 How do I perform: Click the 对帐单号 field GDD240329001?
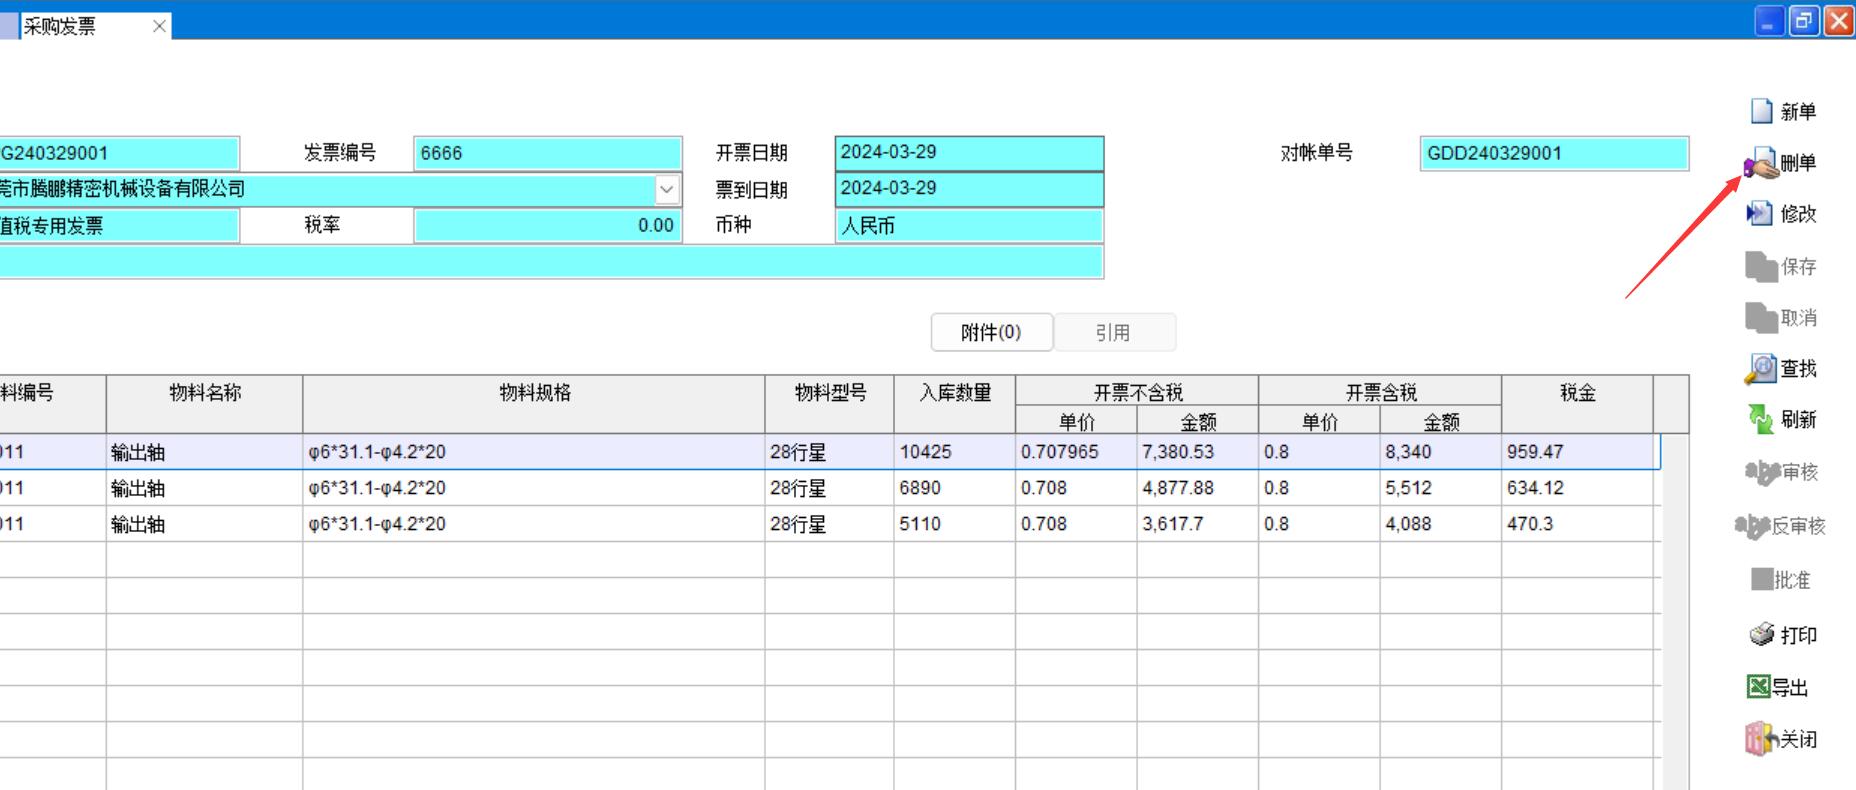click(x=1553, y=153)
